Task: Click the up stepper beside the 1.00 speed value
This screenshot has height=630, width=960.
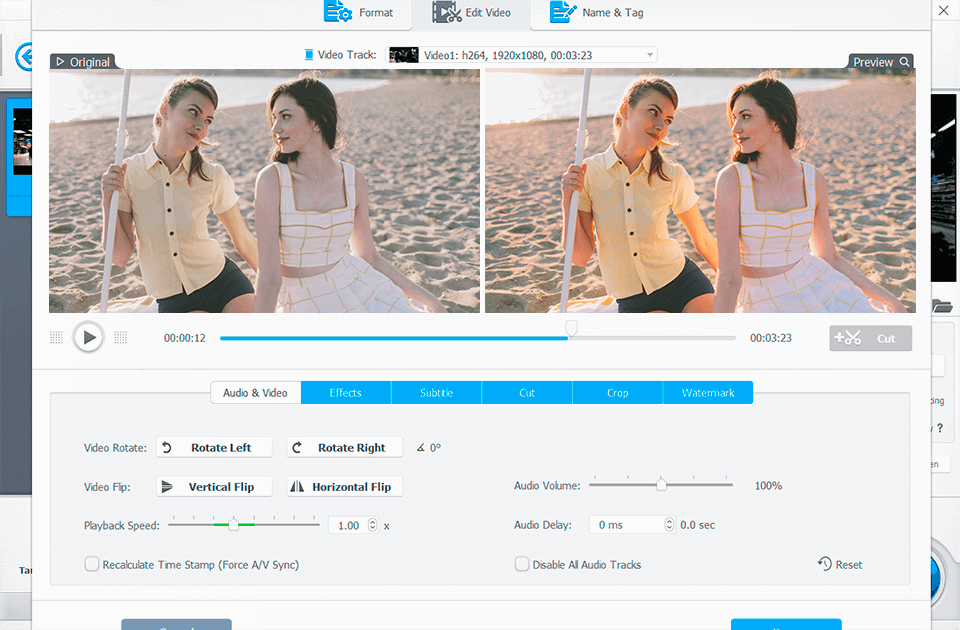Action: 371,520
